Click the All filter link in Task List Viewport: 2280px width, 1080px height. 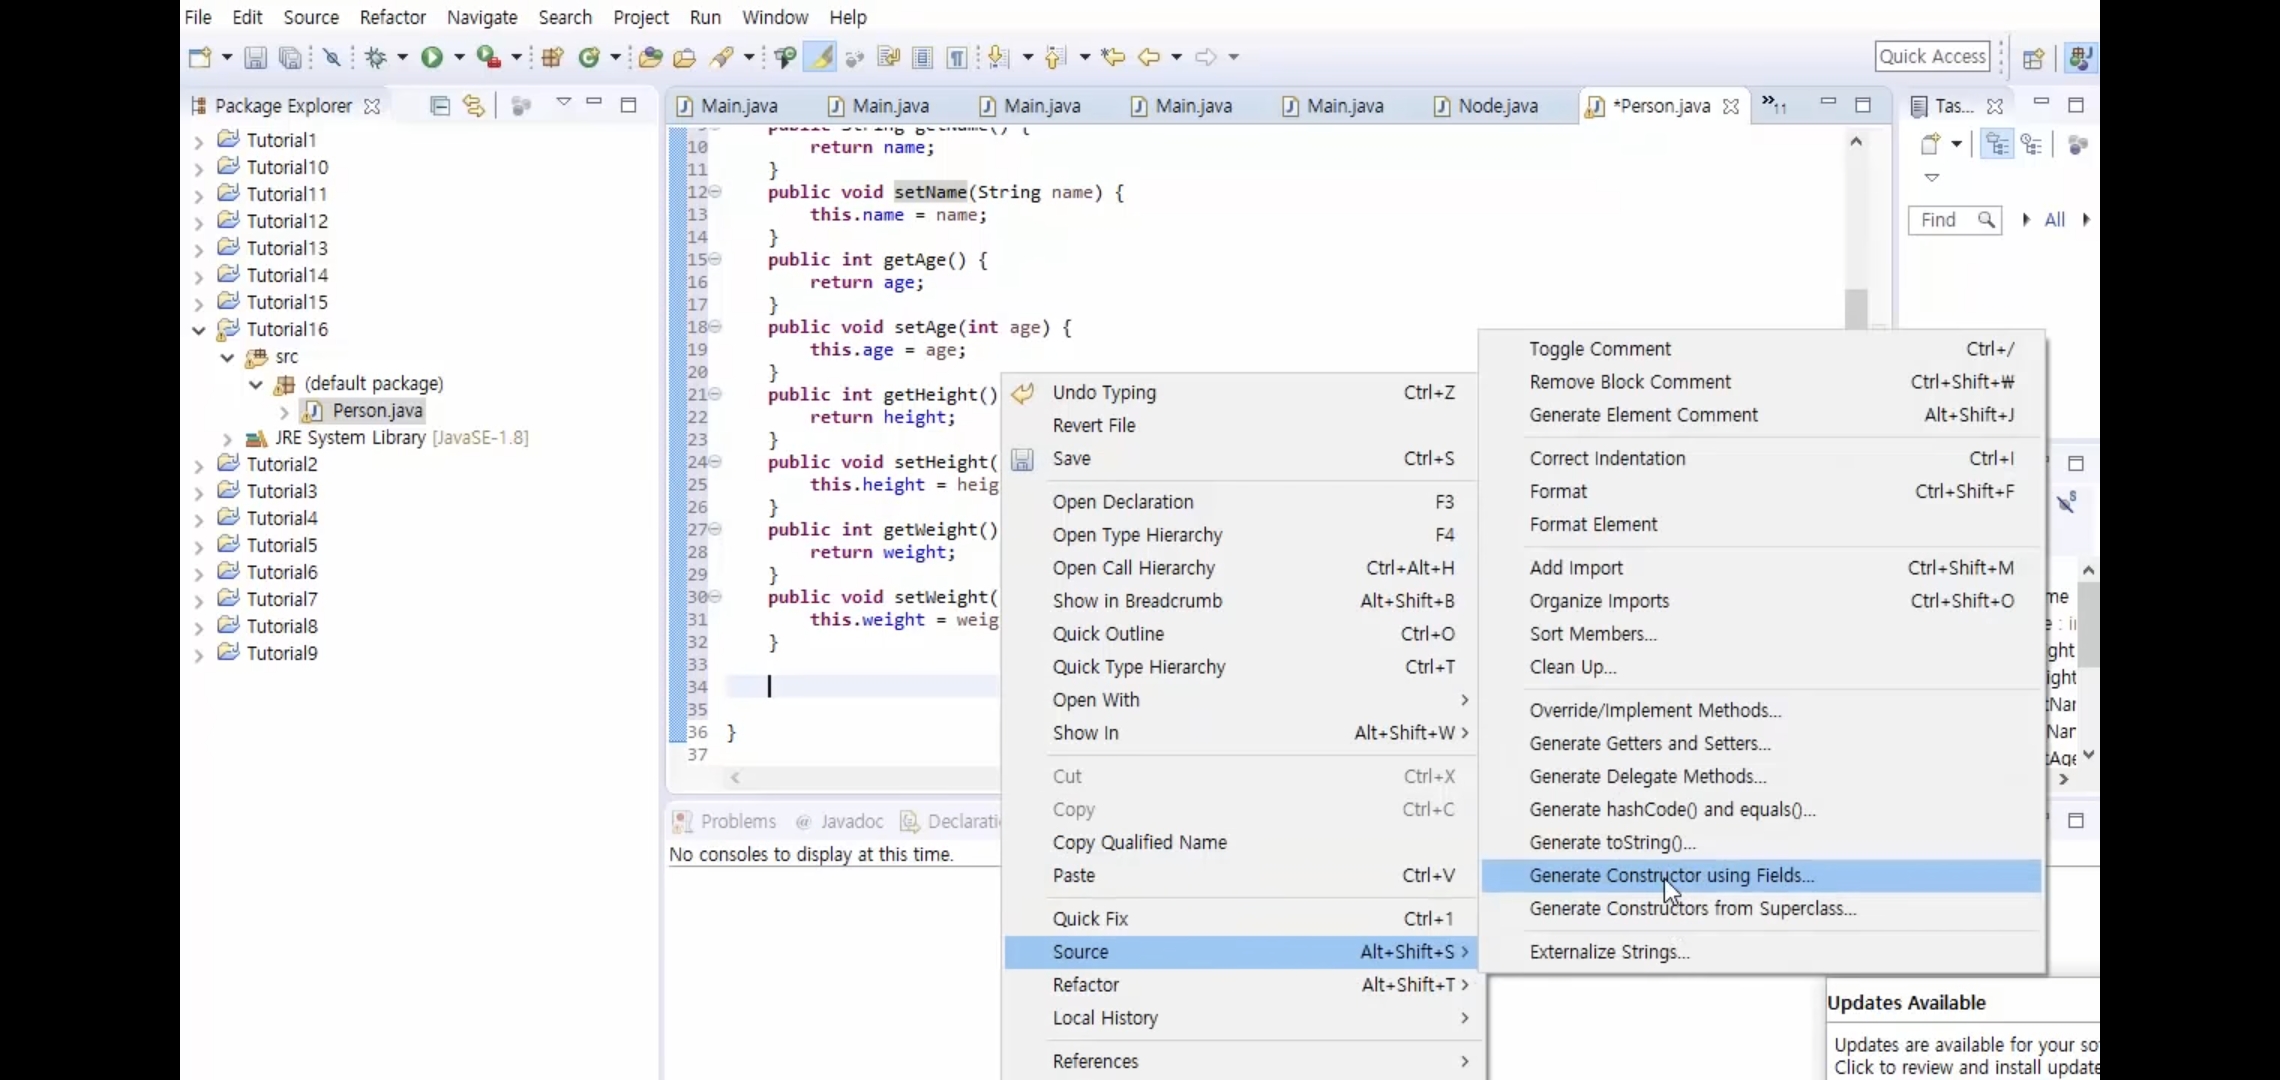click(x=2054, y=220)
